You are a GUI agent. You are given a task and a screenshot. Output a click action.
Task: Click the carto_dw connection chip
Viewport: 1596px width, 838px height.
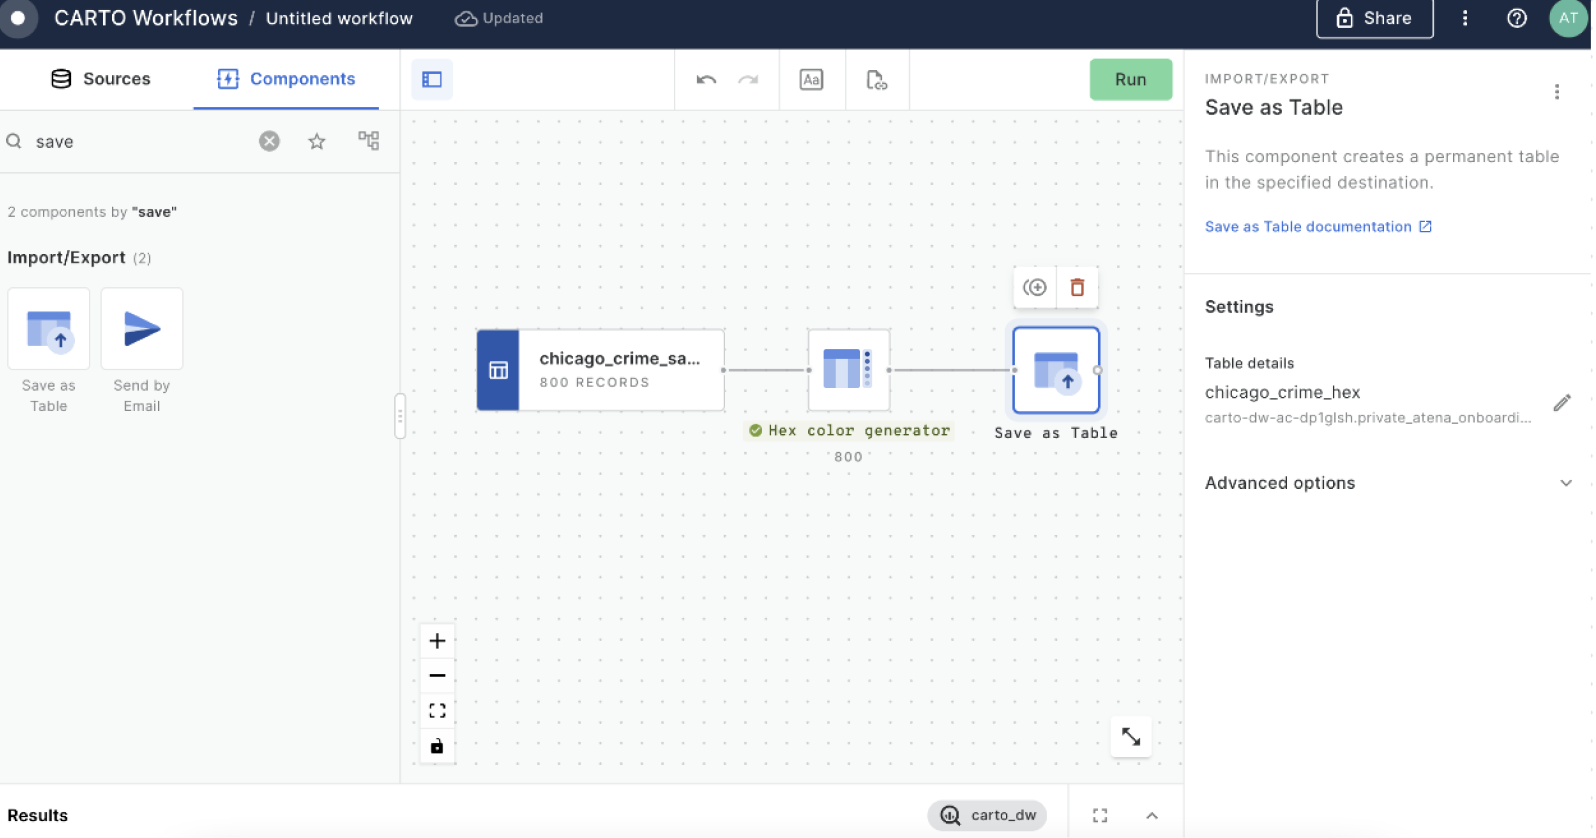(988, 815)
